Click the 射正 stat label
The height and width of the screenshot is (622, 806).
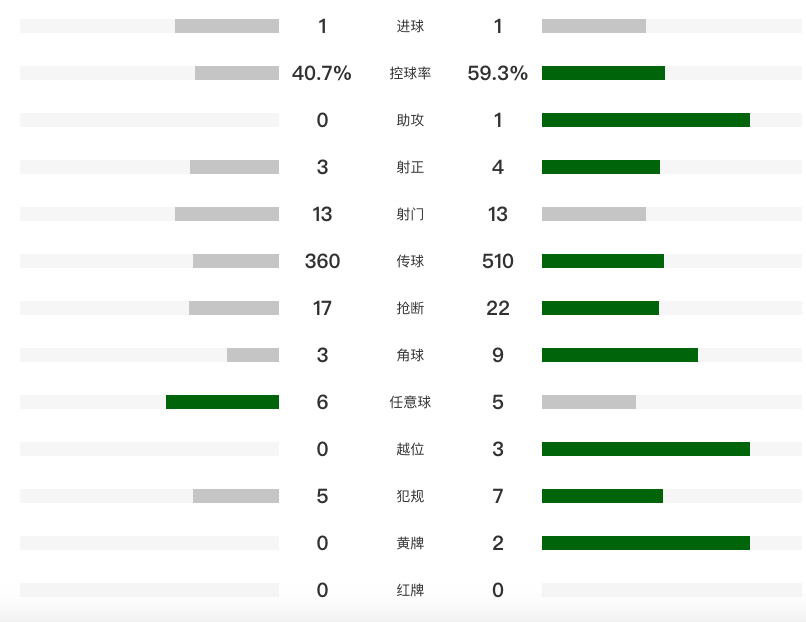point(410,167)
